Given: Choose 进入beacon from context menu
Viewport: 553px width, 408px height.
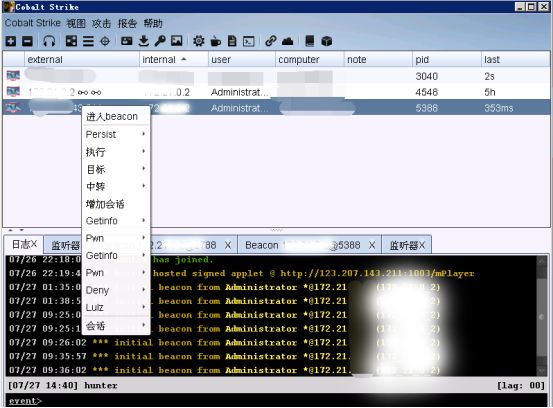Looking at the screenshot, I should click(x=116, y=116).
